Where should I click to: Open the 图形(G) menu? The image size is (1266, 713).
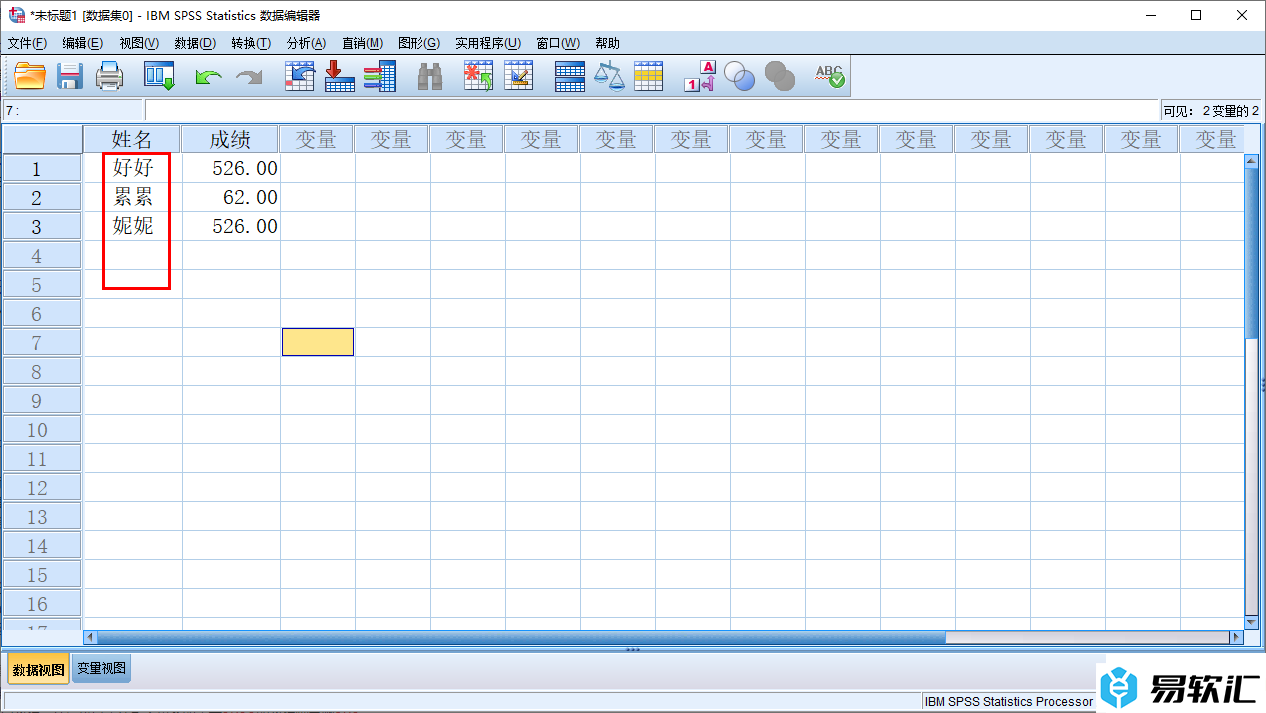point(419,43)
